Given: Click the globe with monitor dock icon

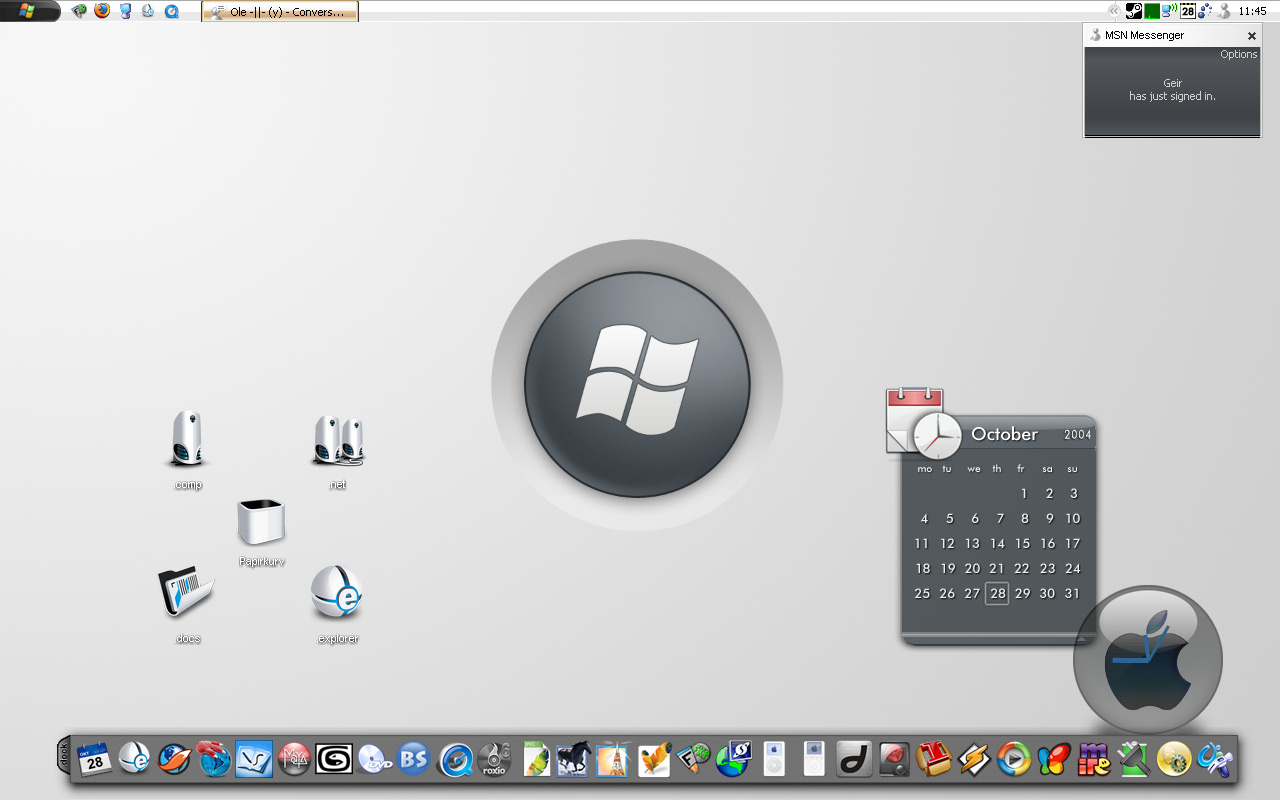Looking at the screenshot, I should pyautogui.click(x=734, y=760).
